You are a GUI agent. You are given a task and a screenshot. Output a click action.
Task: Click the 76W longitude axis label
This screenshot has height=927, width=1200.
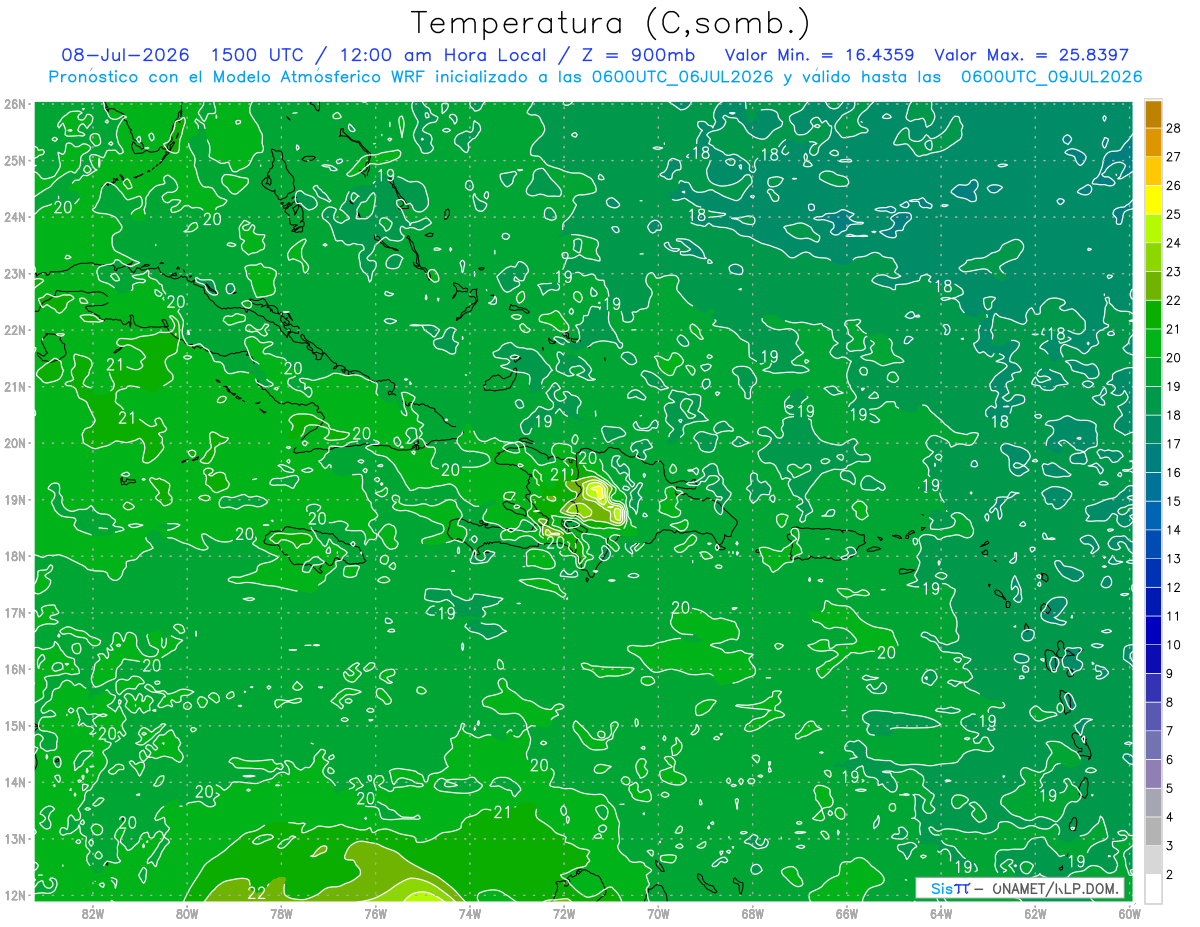[375, 913]
